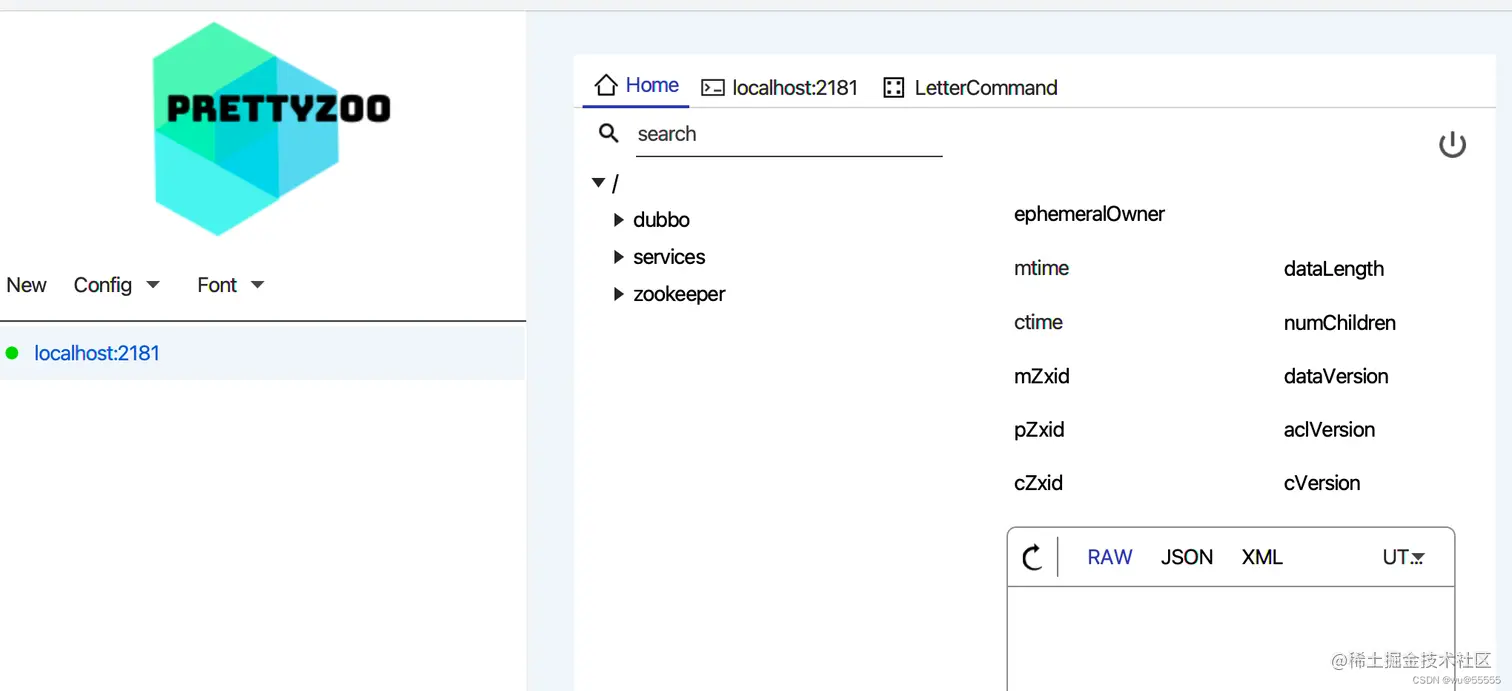Click the power disconnect icon
The height and width of the screenshot is (691, 1512).
coord(1452,145)
